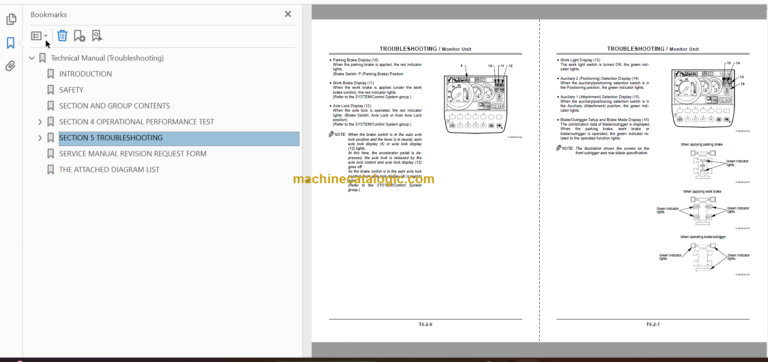Click 'Work Light Display (13)' text
The height and width of the screenshot is (362, 768).
580,60
